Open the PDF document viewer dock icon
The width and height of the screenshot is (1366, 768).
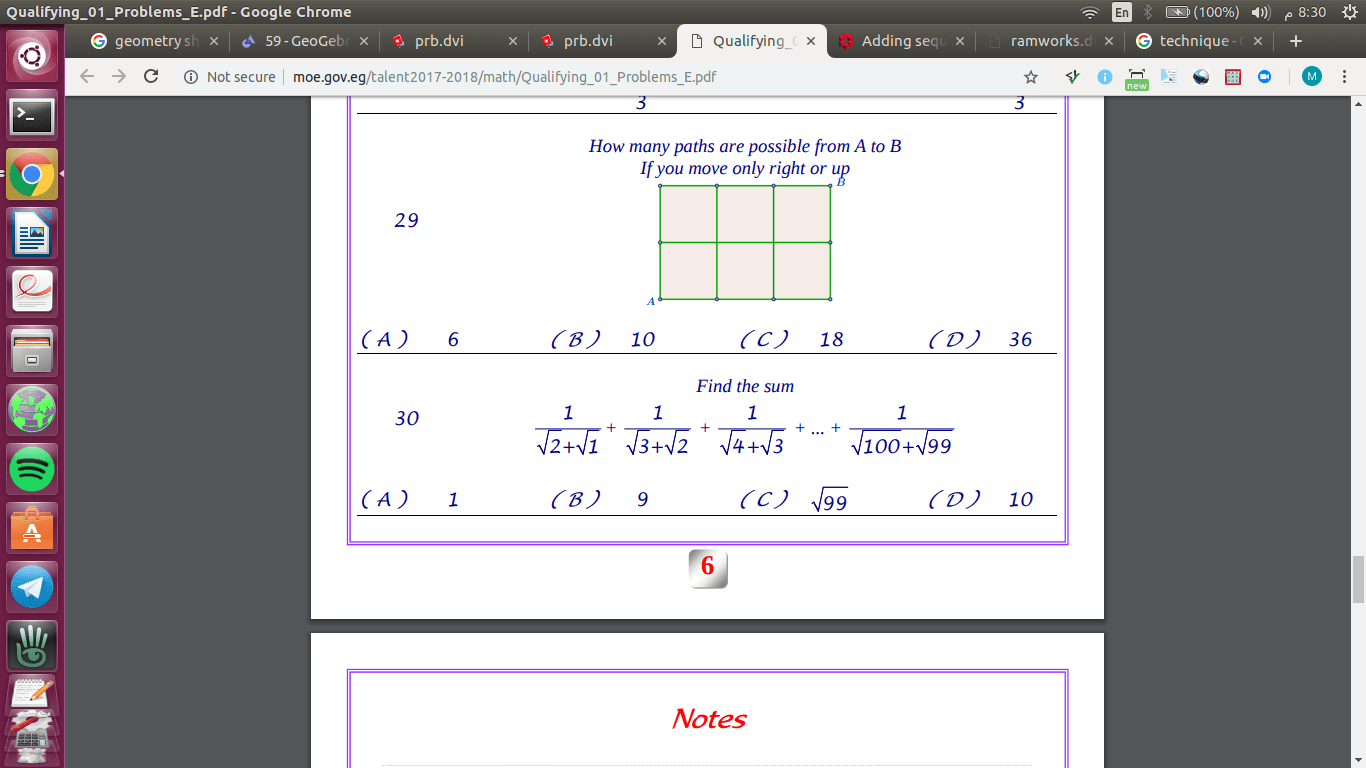click(x=32, y=293)
